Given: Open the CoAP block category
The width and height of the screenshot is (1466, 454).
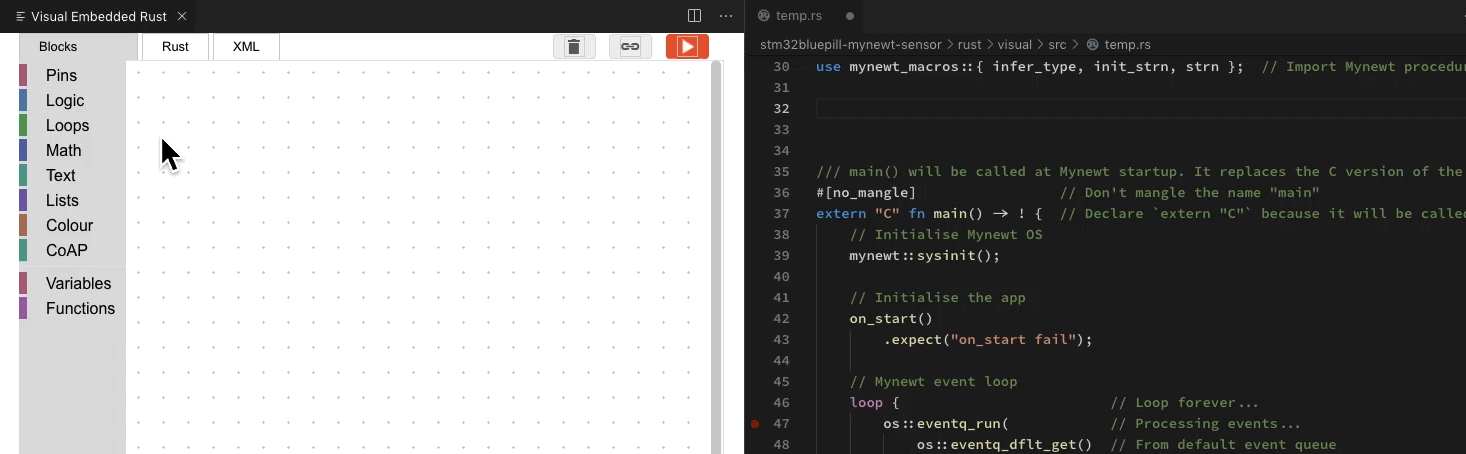Looking at the screenshot, I should click(66, 251).
